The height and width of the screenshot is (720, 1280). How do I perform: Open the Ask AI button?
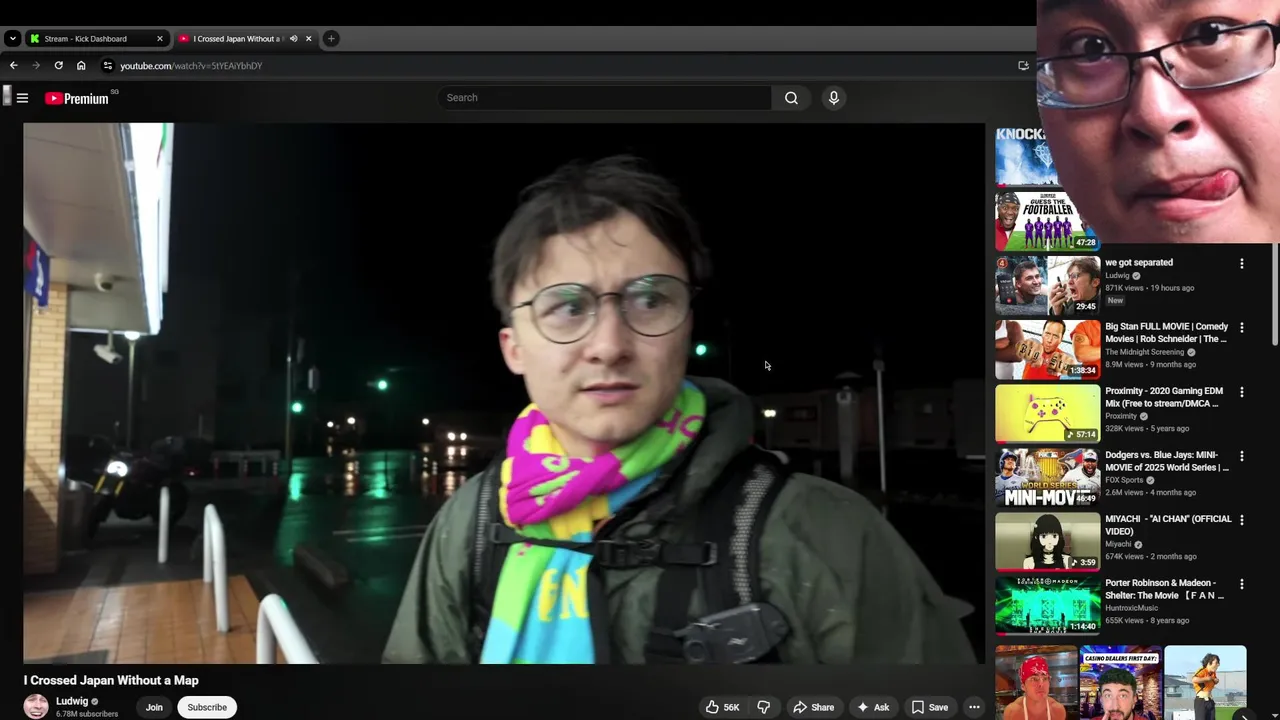click(x=872, y=707)
